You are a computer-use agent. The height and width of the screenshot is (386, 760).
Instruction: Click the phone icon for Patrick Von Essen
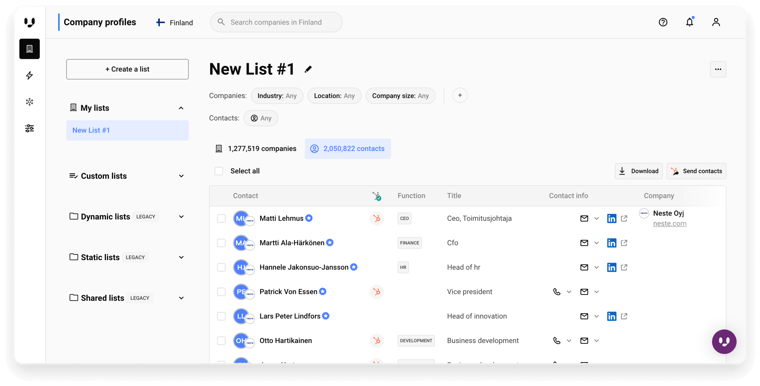[556, 292]
